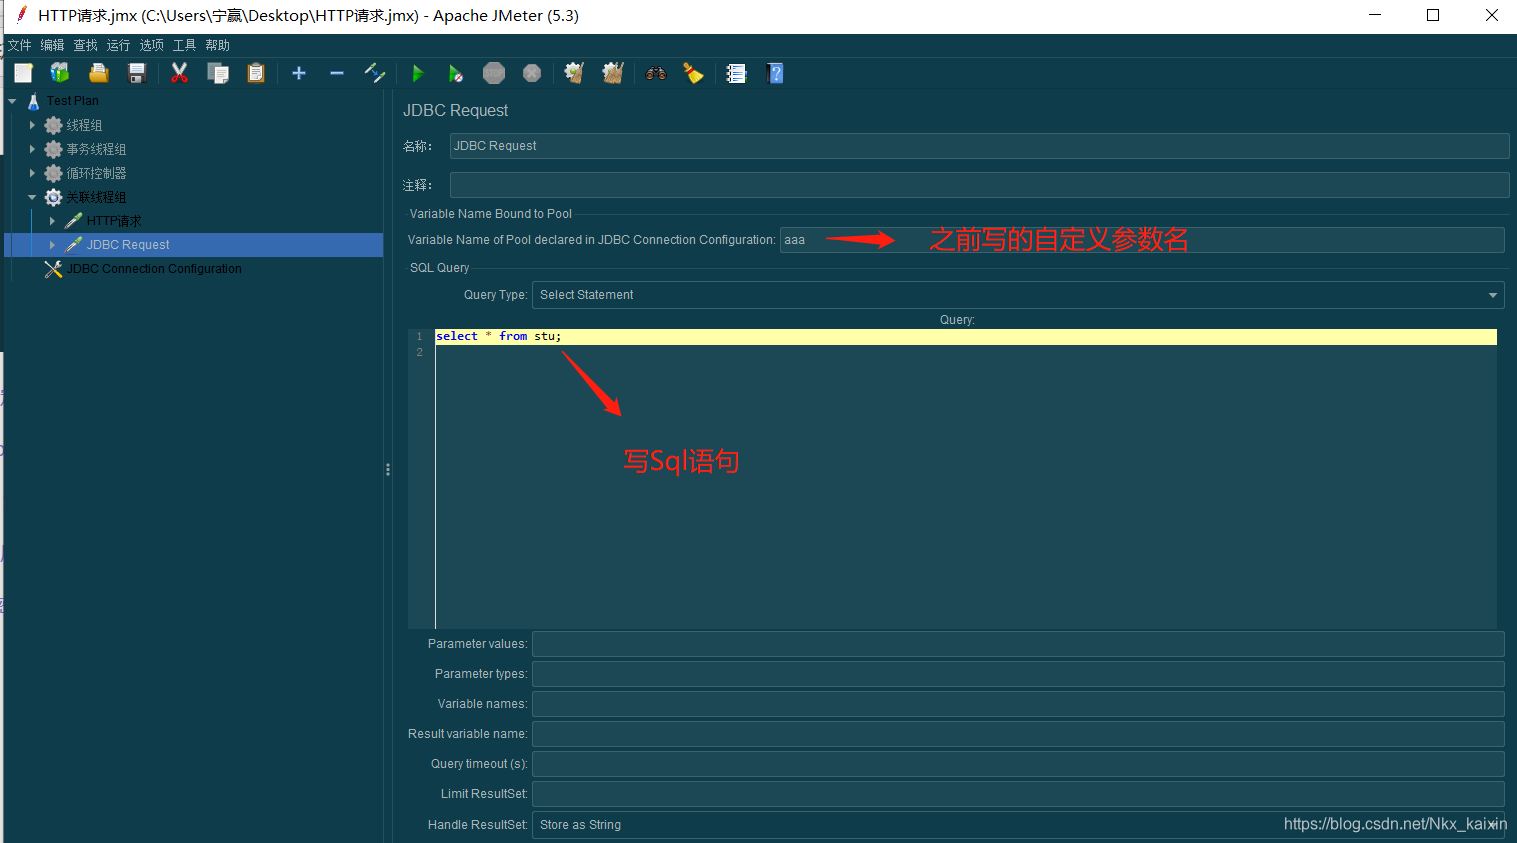
Task: Expand the 线程组 tree node
Action: (x=32, y=125)
